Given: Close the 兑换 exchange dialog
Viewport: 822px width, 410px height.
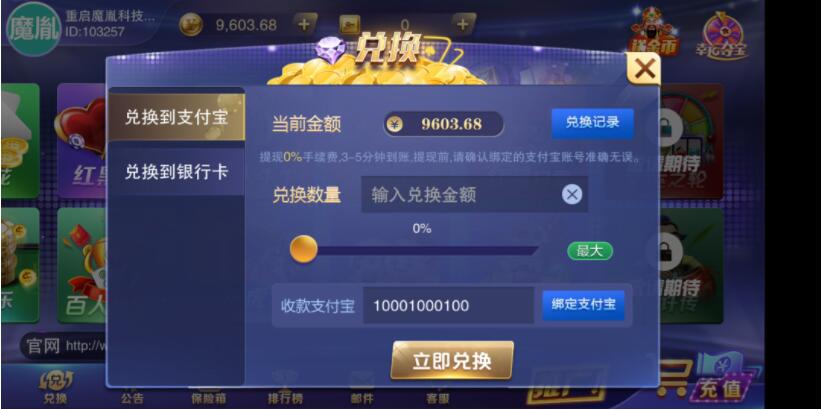Looking at the screenshot, I should 644,69.
